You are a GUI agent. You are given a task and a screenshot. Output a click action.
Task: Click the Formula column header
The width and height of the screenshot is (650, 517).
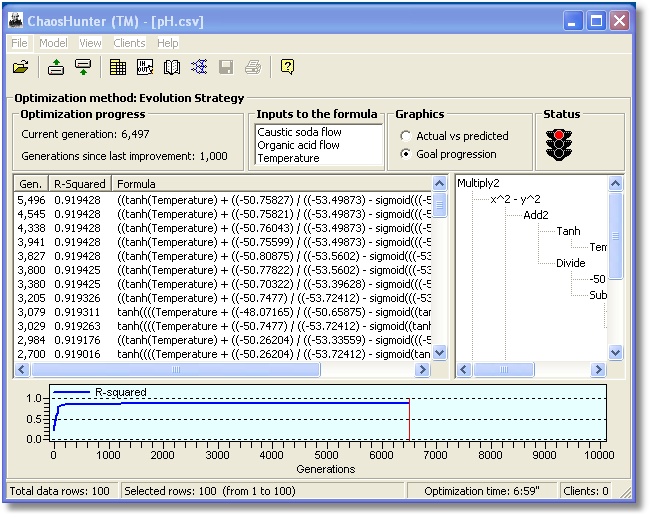pyautogui.click(x=272, y=184)
